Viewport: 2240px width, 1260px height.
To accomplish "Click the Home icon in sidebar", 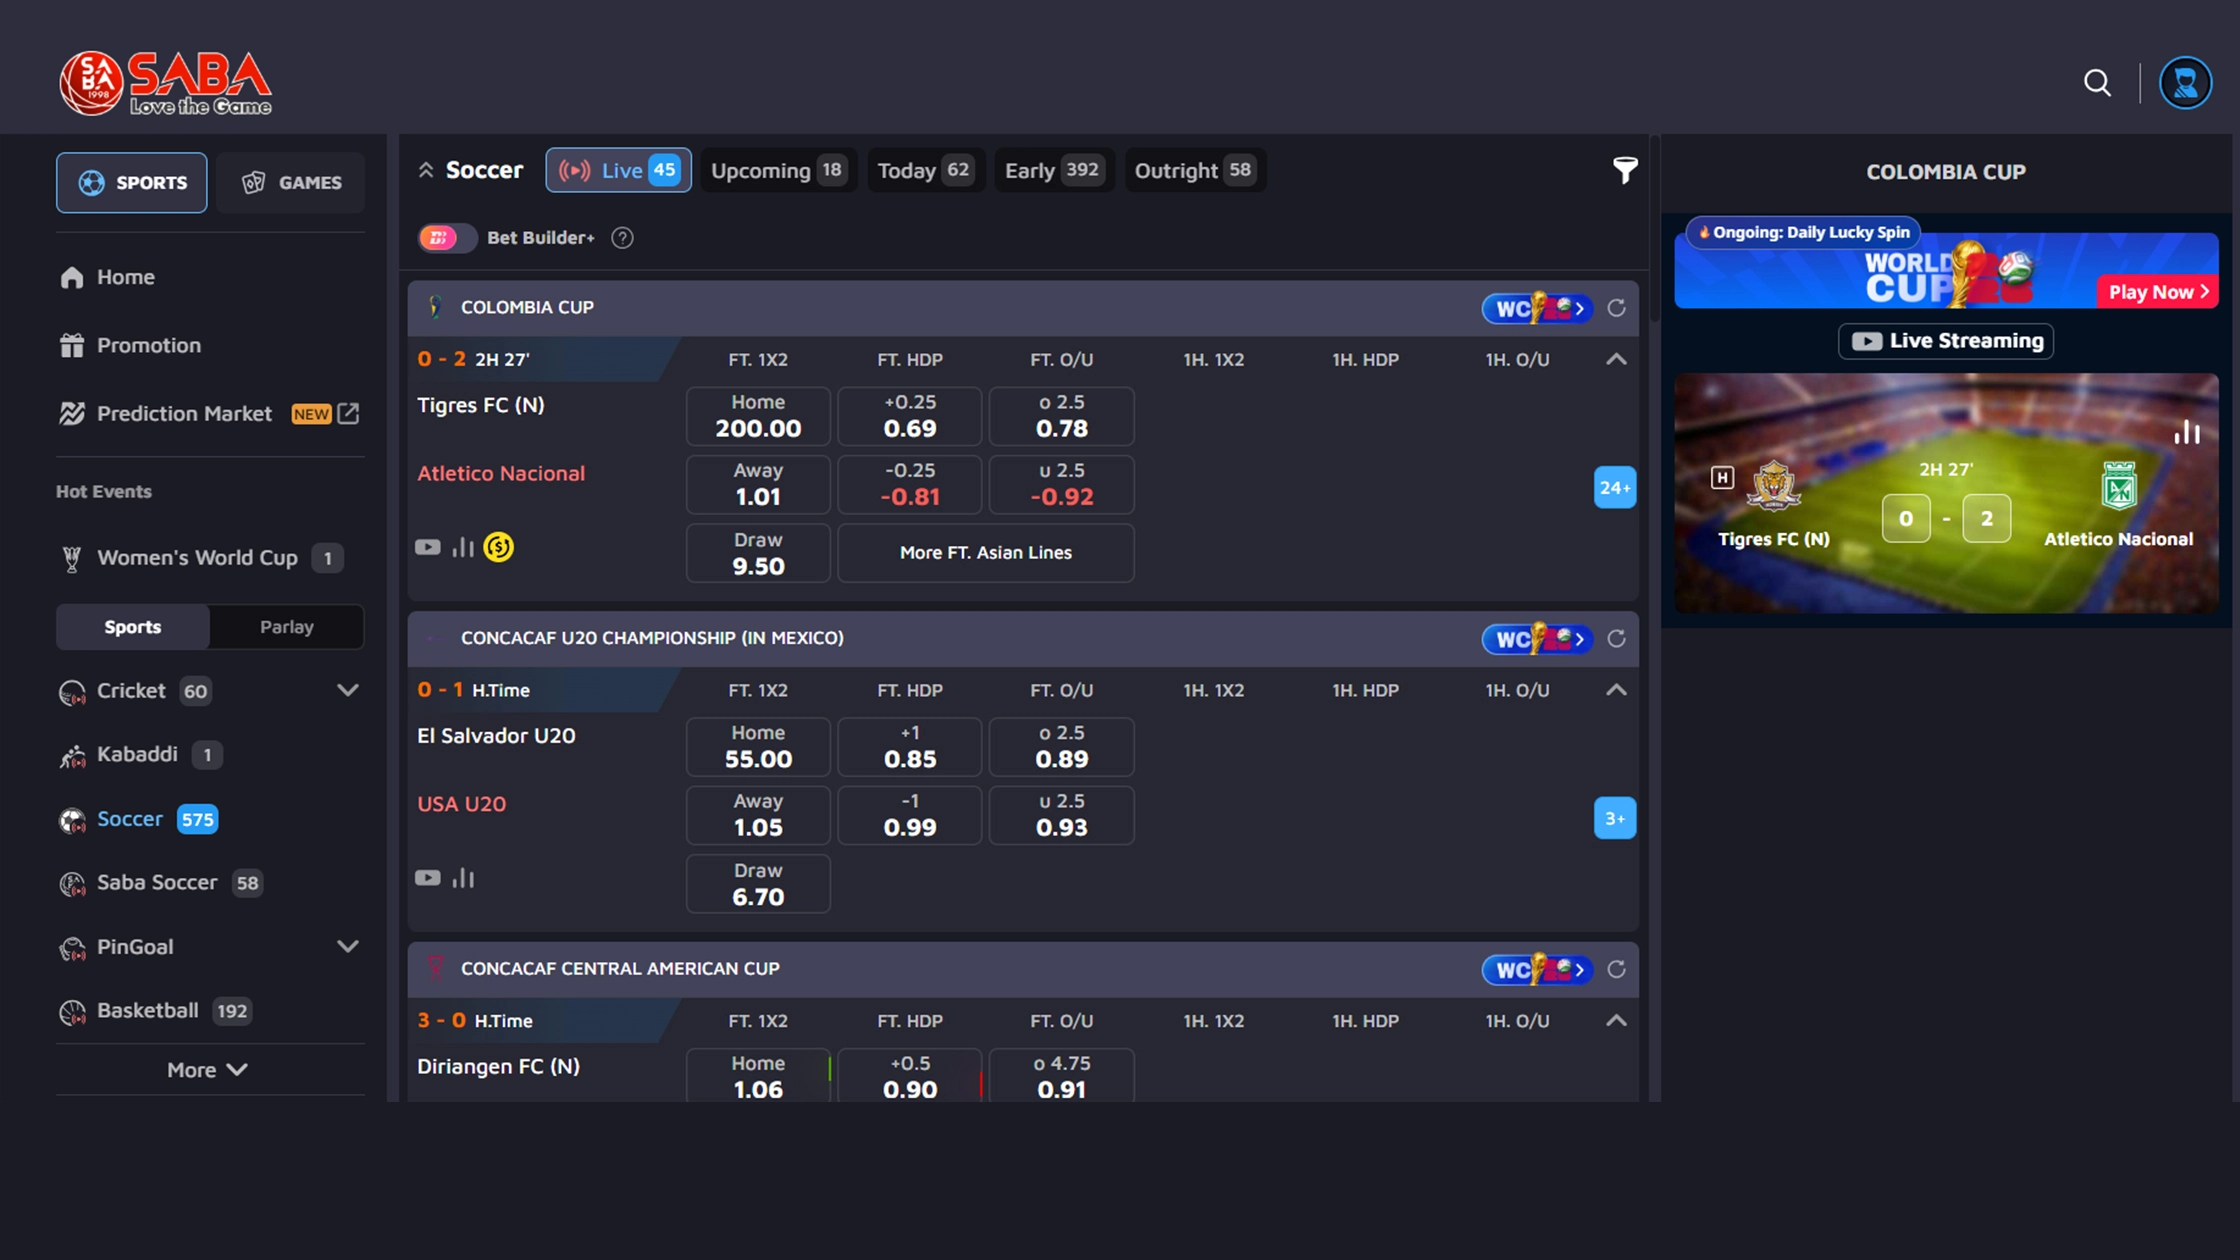I will 71,277.
